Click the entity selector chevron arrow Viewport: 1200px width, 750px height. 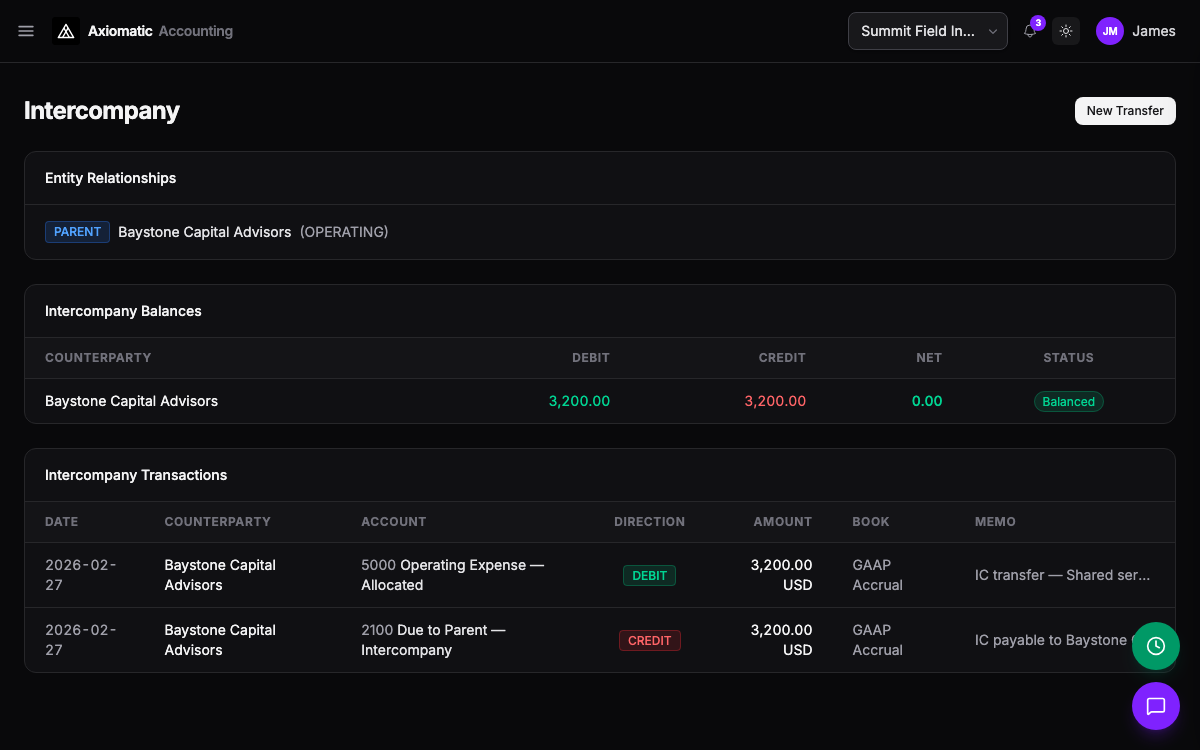992,31
